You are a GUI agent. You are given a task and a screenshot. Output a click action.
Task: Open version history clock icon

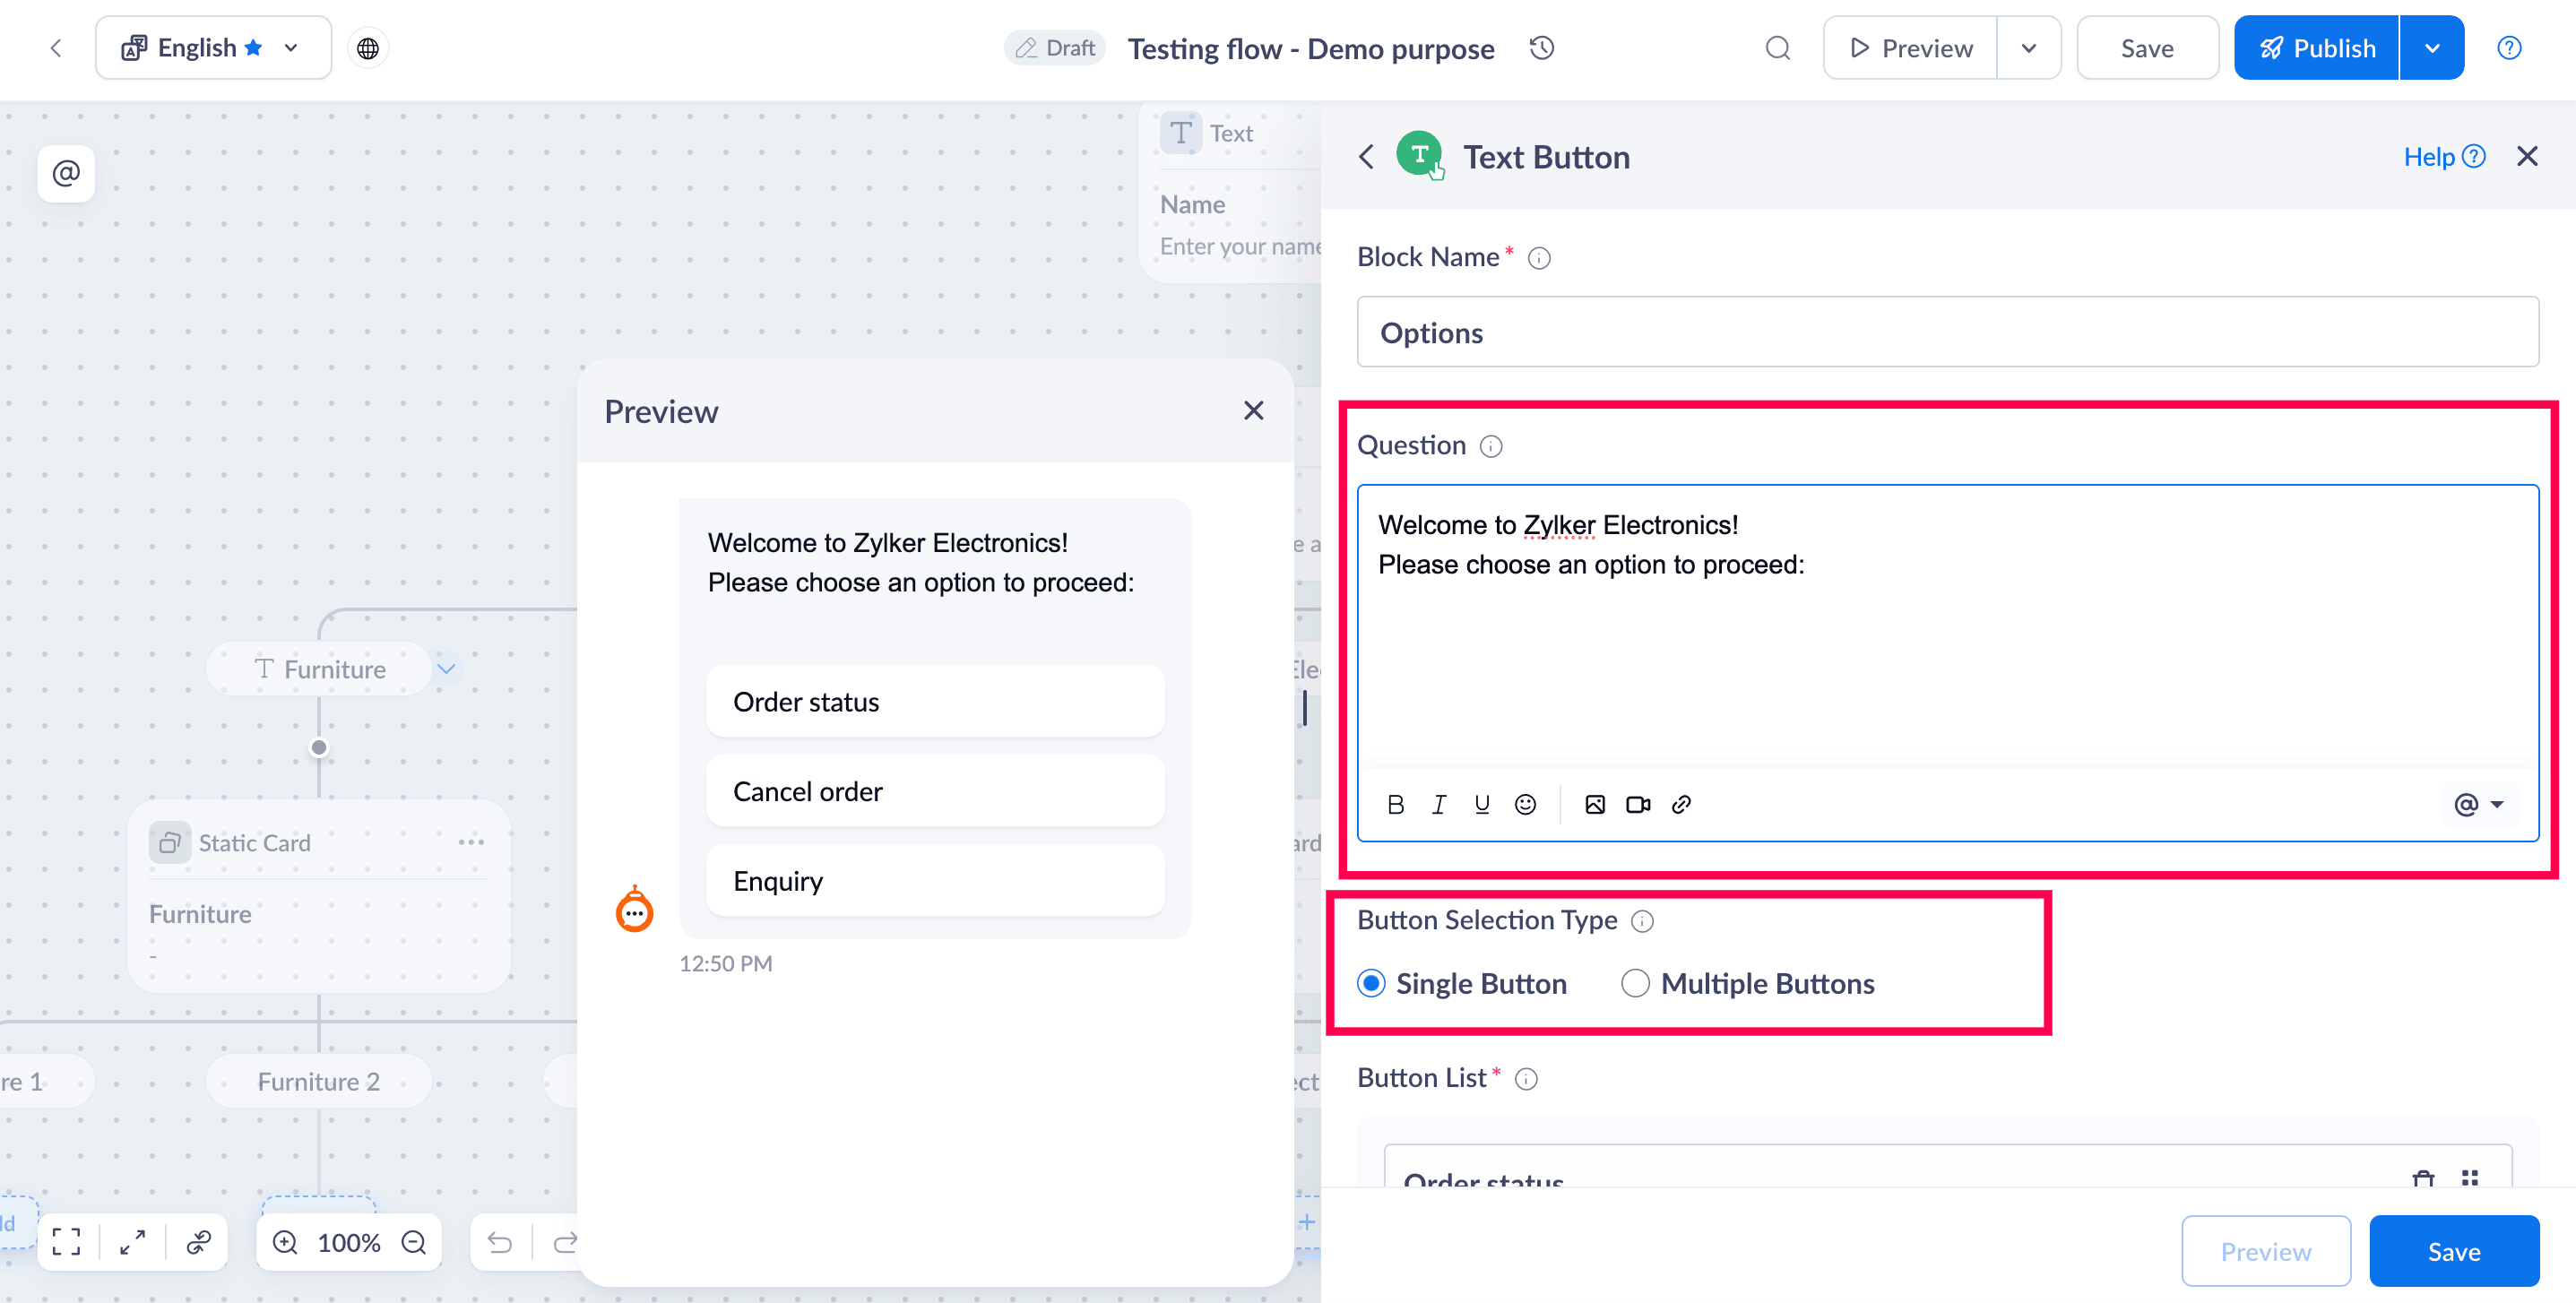(x=1541, y=47)
